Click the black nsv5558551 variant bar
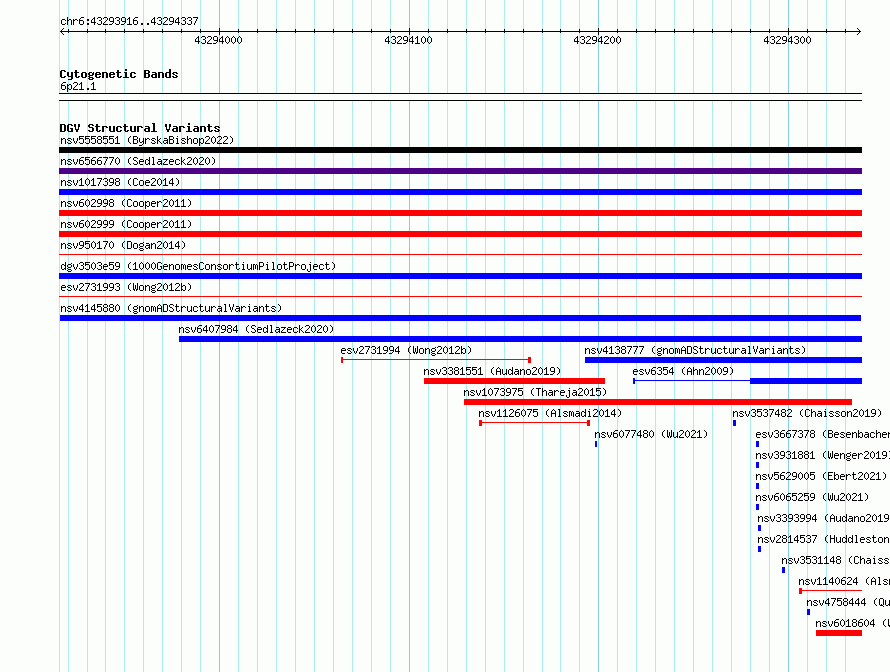The image size is (890, 672). tap(460, 150)
